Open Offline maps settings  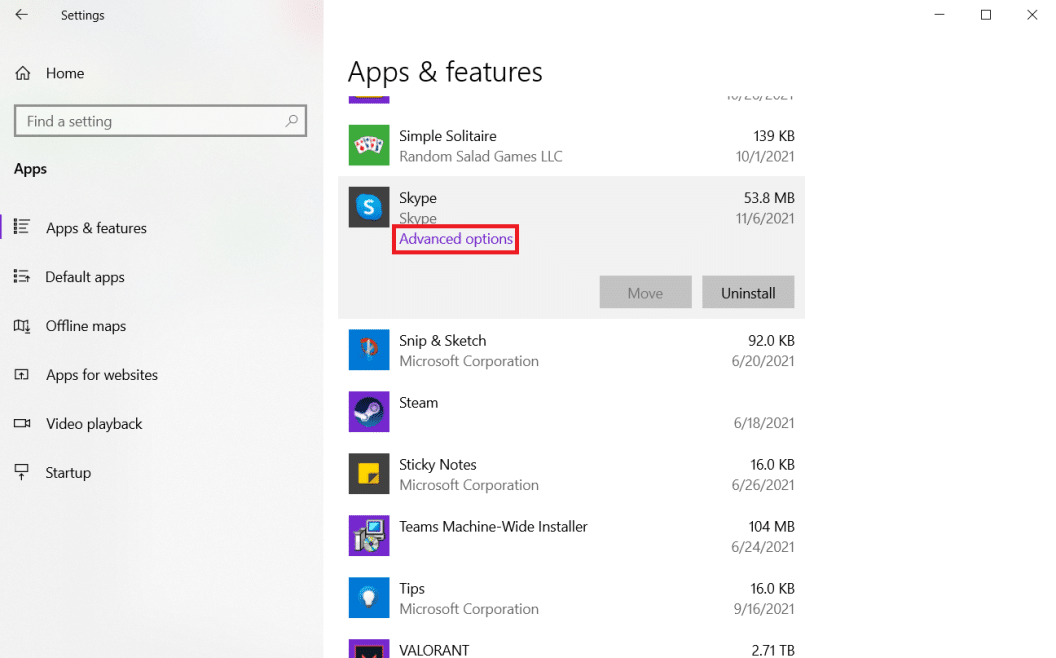pyautogui.click(x=86, y=326)
